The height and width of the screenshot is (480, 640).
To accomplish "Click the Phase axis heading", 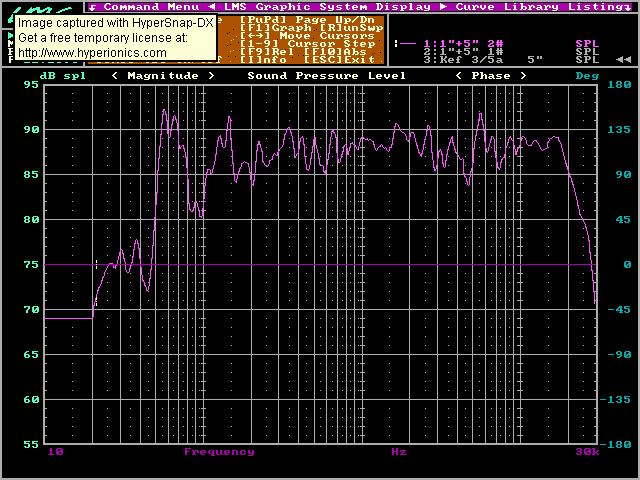I will (x=491, y=76).
